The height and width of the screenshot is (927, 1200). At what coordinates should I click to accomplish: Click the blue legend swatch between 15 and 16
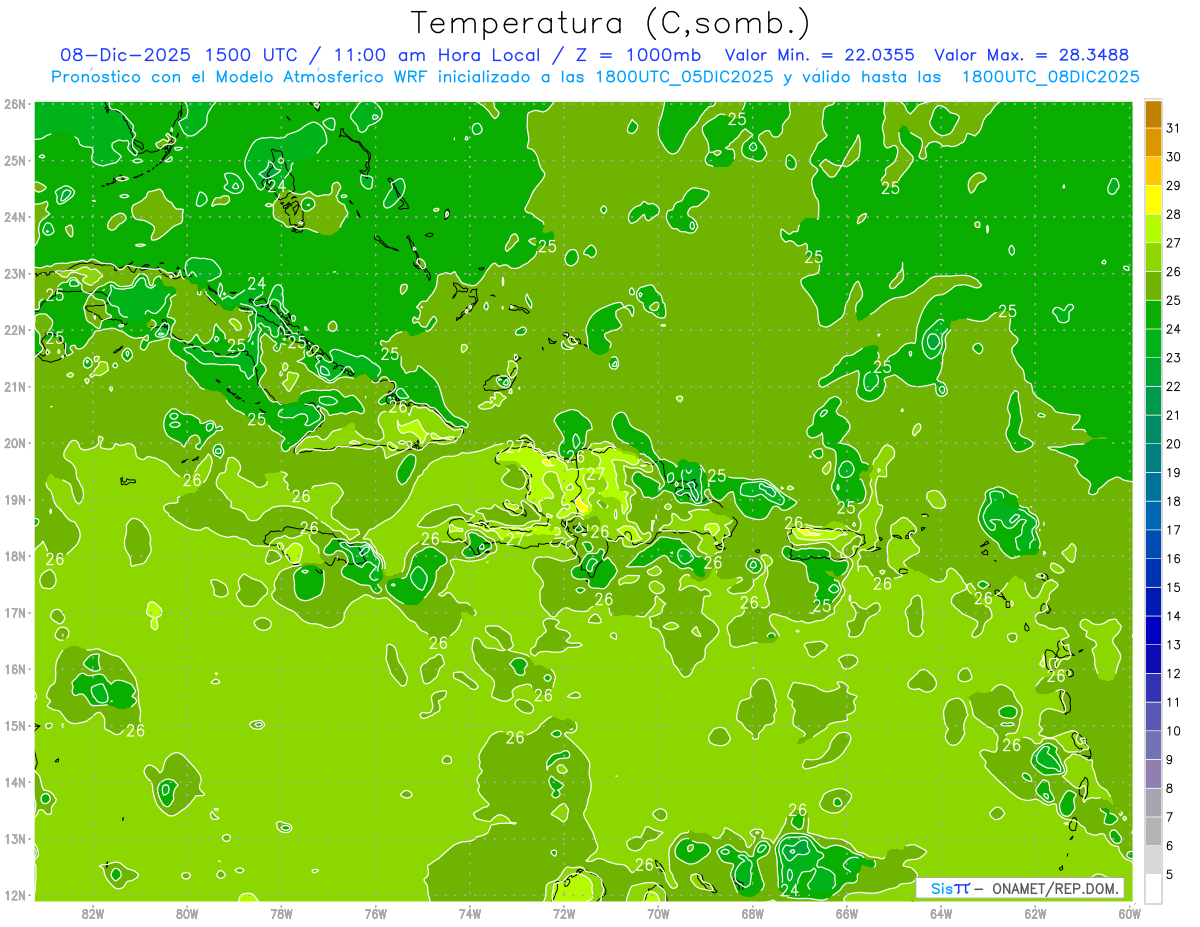1153,573
